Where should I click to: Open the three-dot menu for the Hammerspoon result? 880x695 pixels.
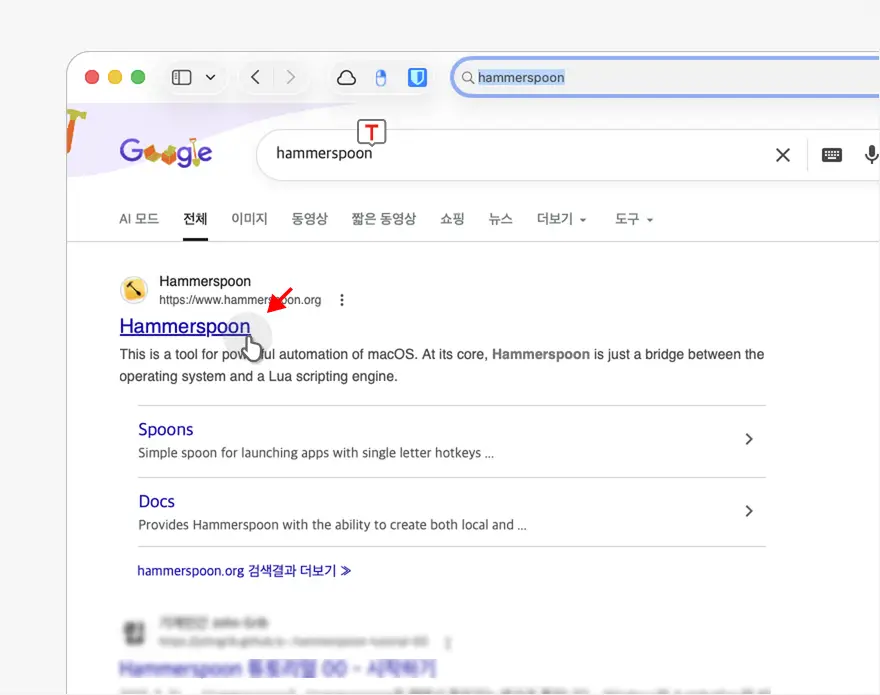[x=342, y=300]
